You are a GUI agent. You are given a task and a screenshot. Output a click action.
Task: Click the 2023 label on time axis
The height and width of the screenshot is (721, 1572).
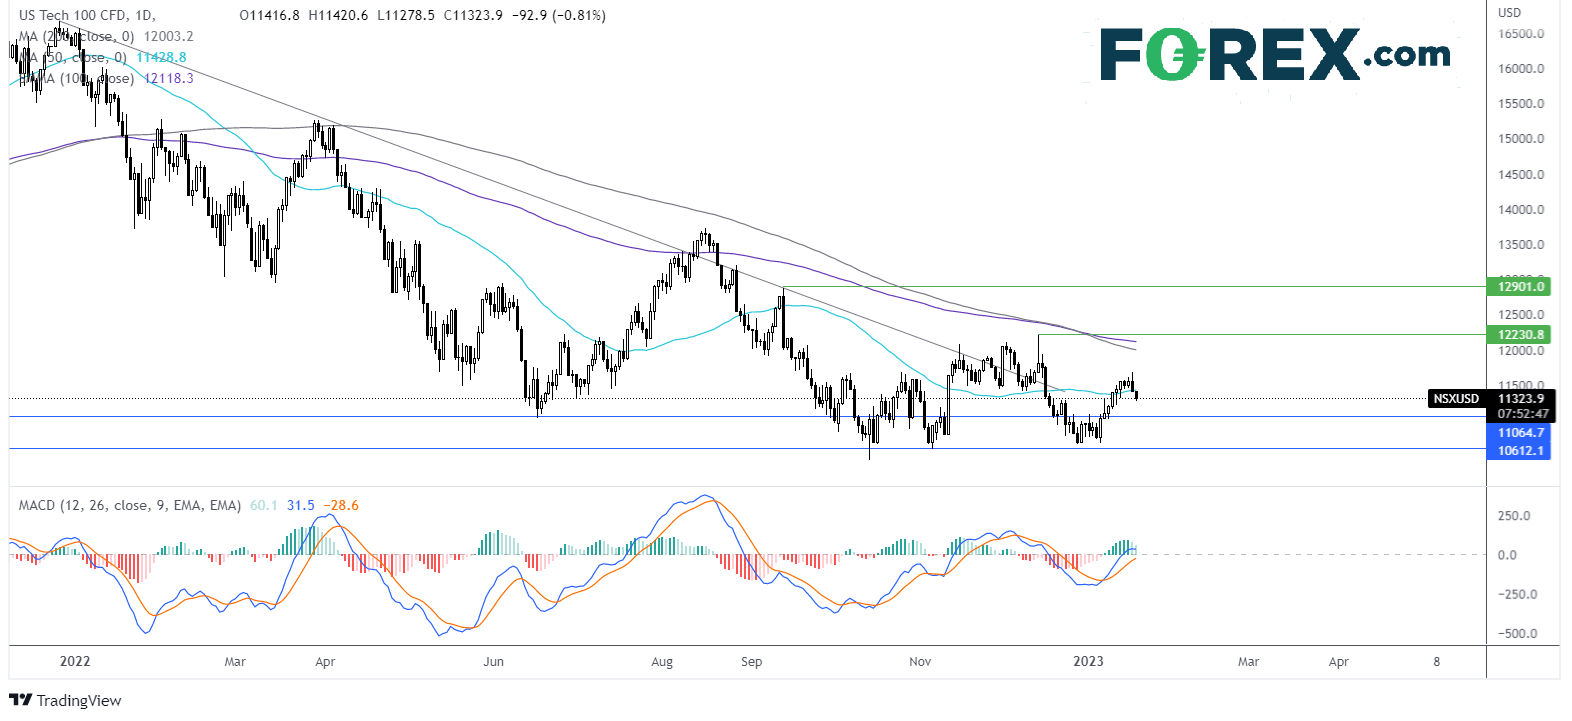point(1088,661)
